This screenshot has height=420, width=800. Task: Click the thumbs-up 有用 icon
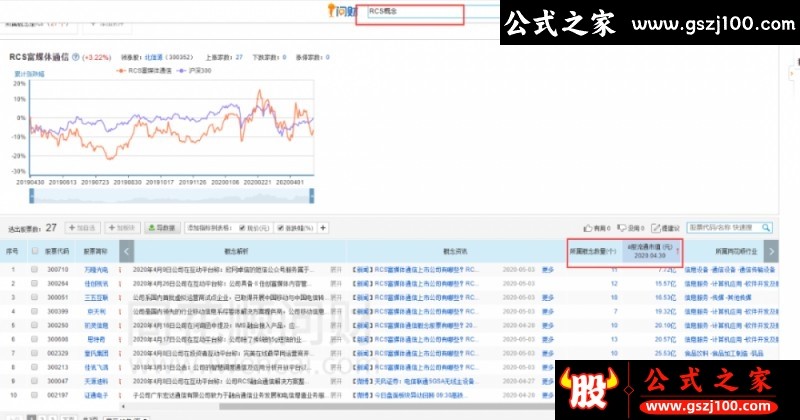588,228
